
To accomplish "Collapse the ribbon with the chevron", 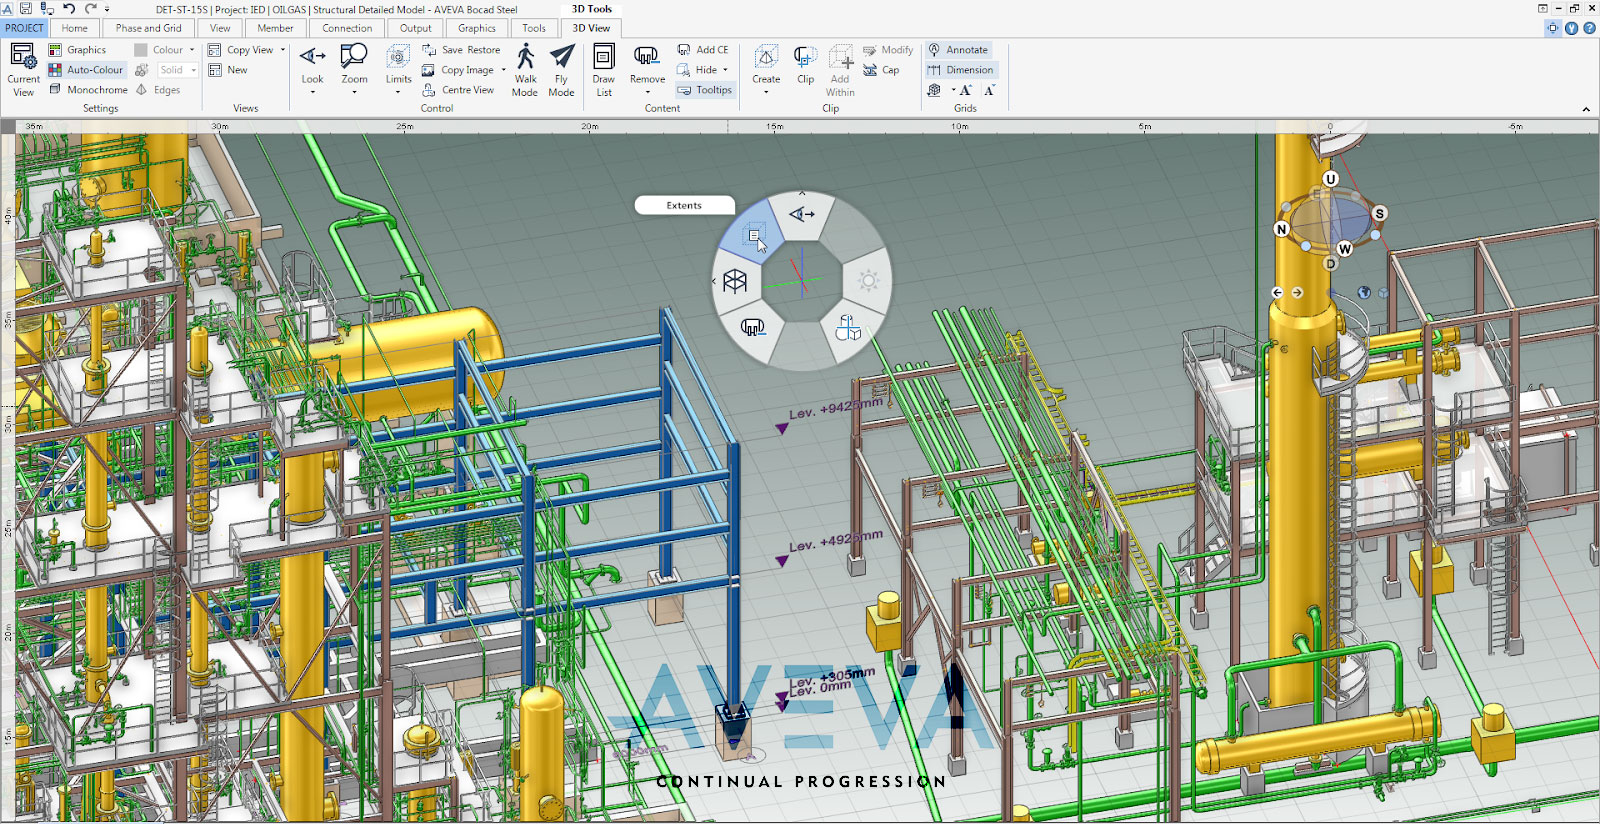I will (x=1586, y=109).
